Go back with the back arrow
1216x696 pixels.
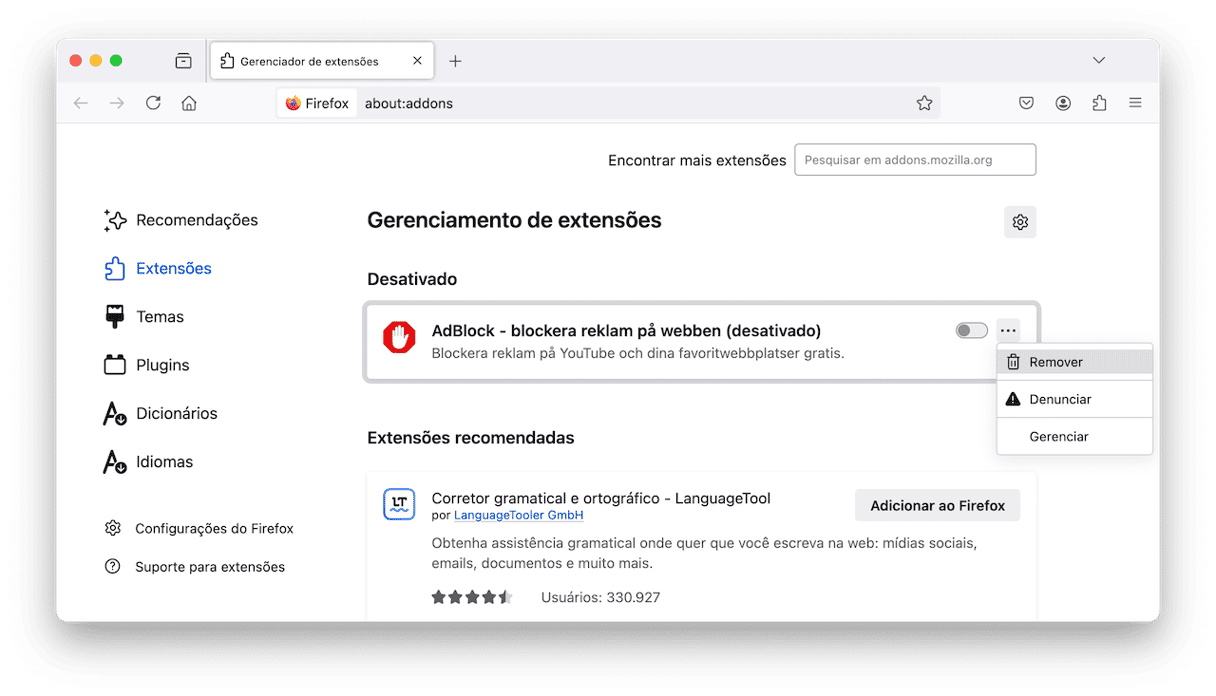tap(81, 103)
